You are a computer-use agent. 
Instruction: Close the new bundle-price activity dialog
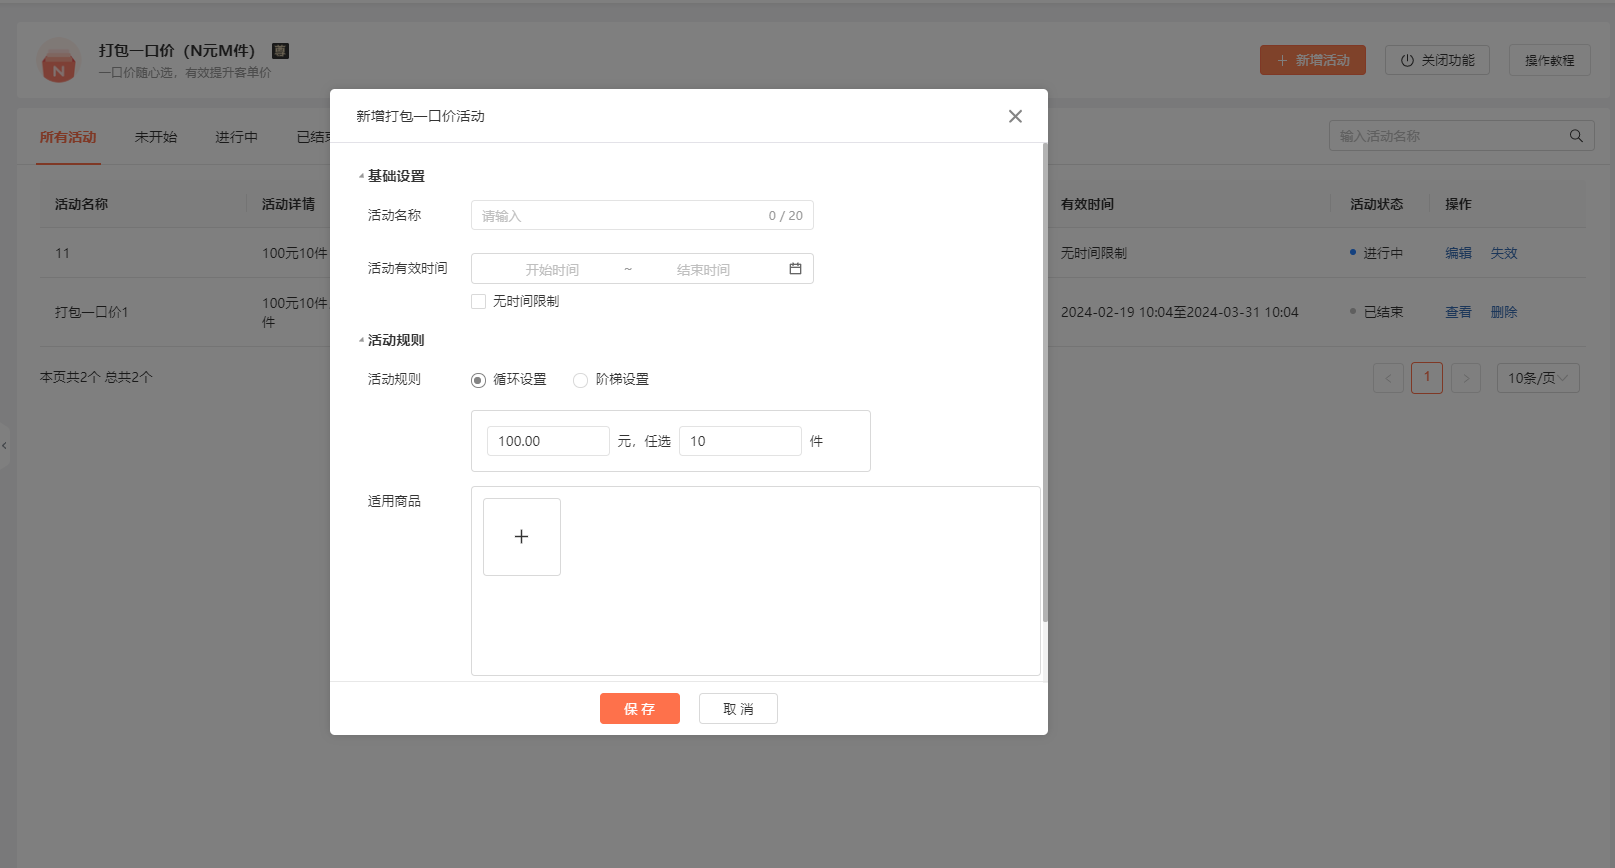1015,116
